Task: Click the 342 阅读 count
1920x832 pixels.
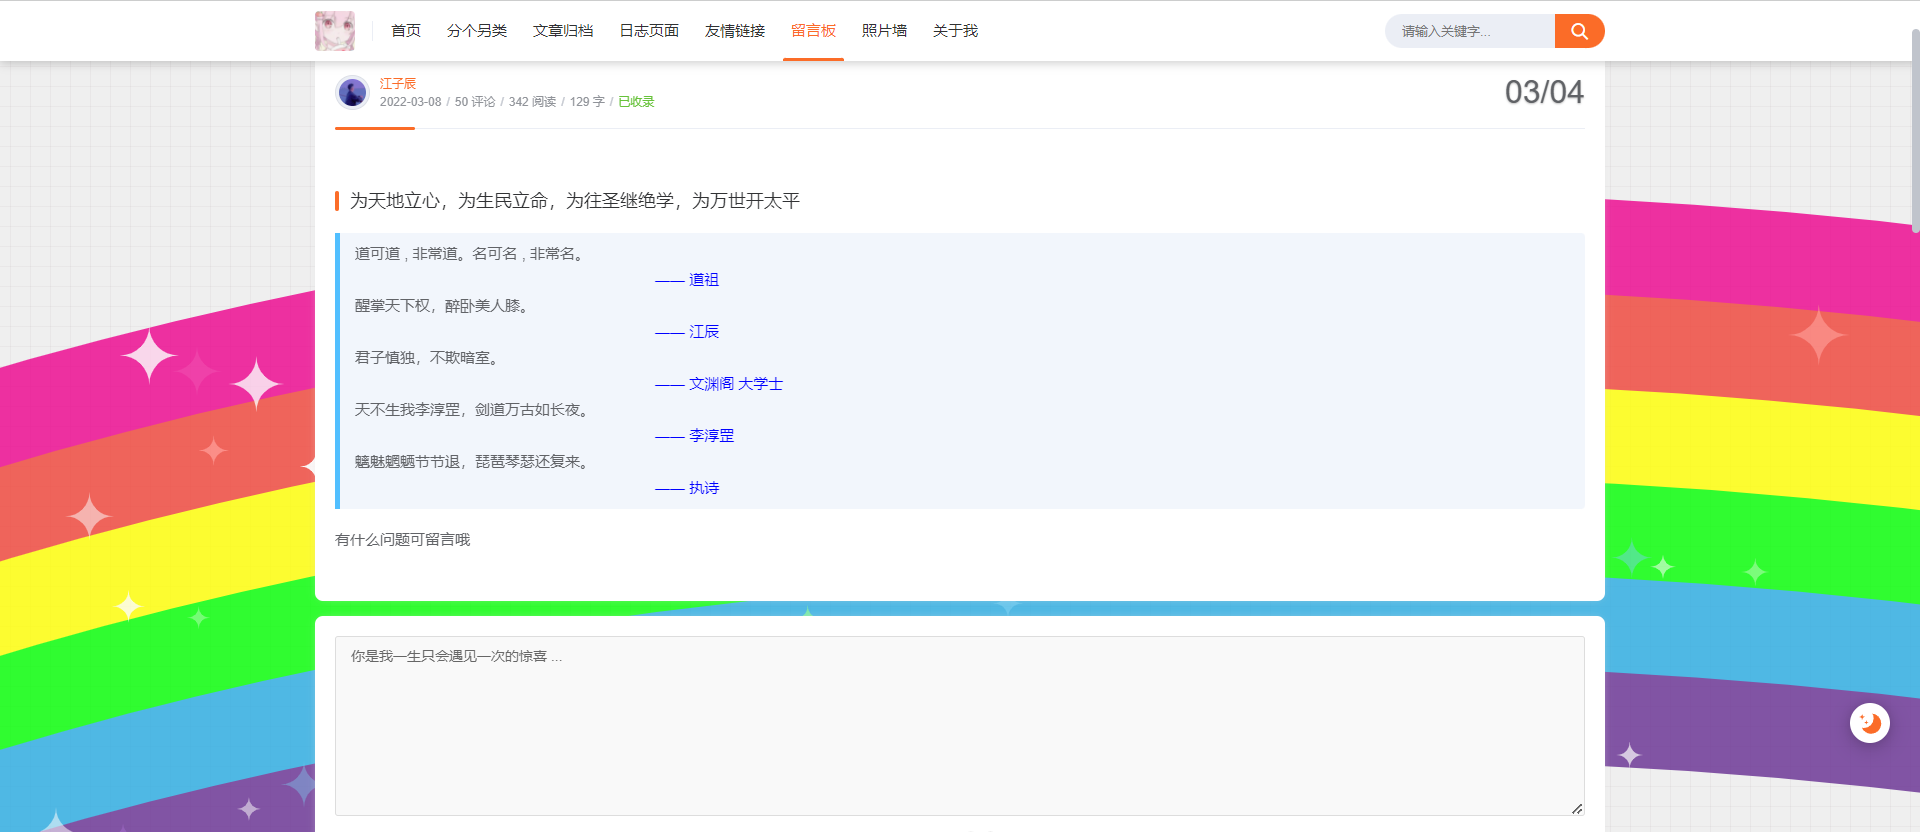Action: 532,102
